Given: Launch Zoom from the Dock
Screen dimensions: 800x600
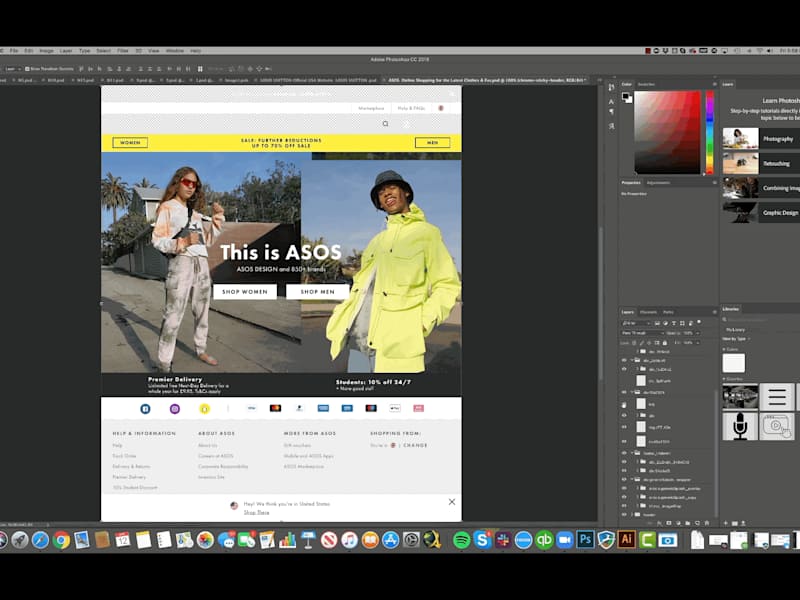Looking at the screenshot, I should click(x=565, y=540).
